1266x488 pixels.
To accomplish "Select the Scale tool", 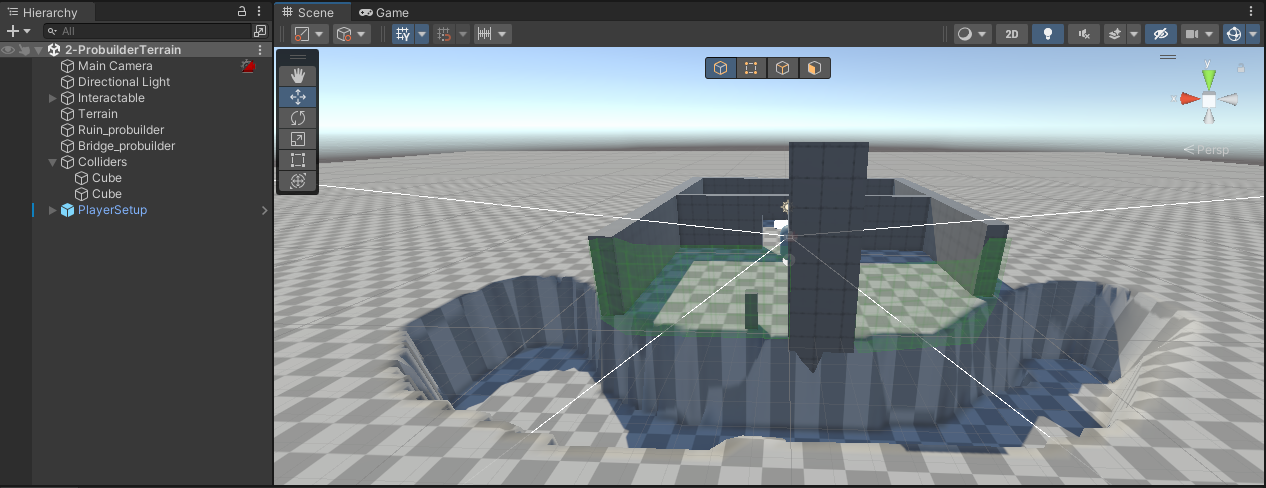I will click(x=297, y=139).
